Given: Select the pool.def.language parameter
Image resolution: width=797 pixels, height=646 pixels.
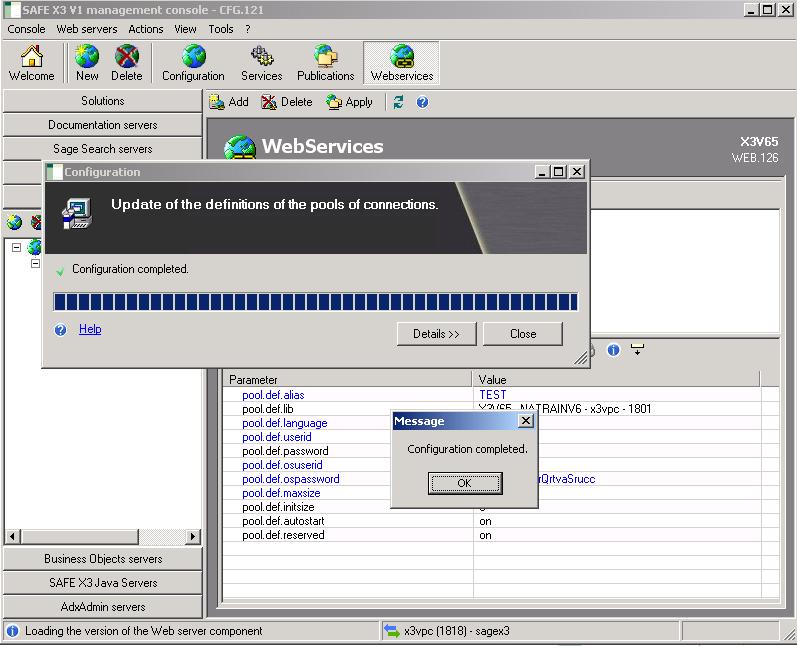Looking at the screenshot, I should point(285,423).
